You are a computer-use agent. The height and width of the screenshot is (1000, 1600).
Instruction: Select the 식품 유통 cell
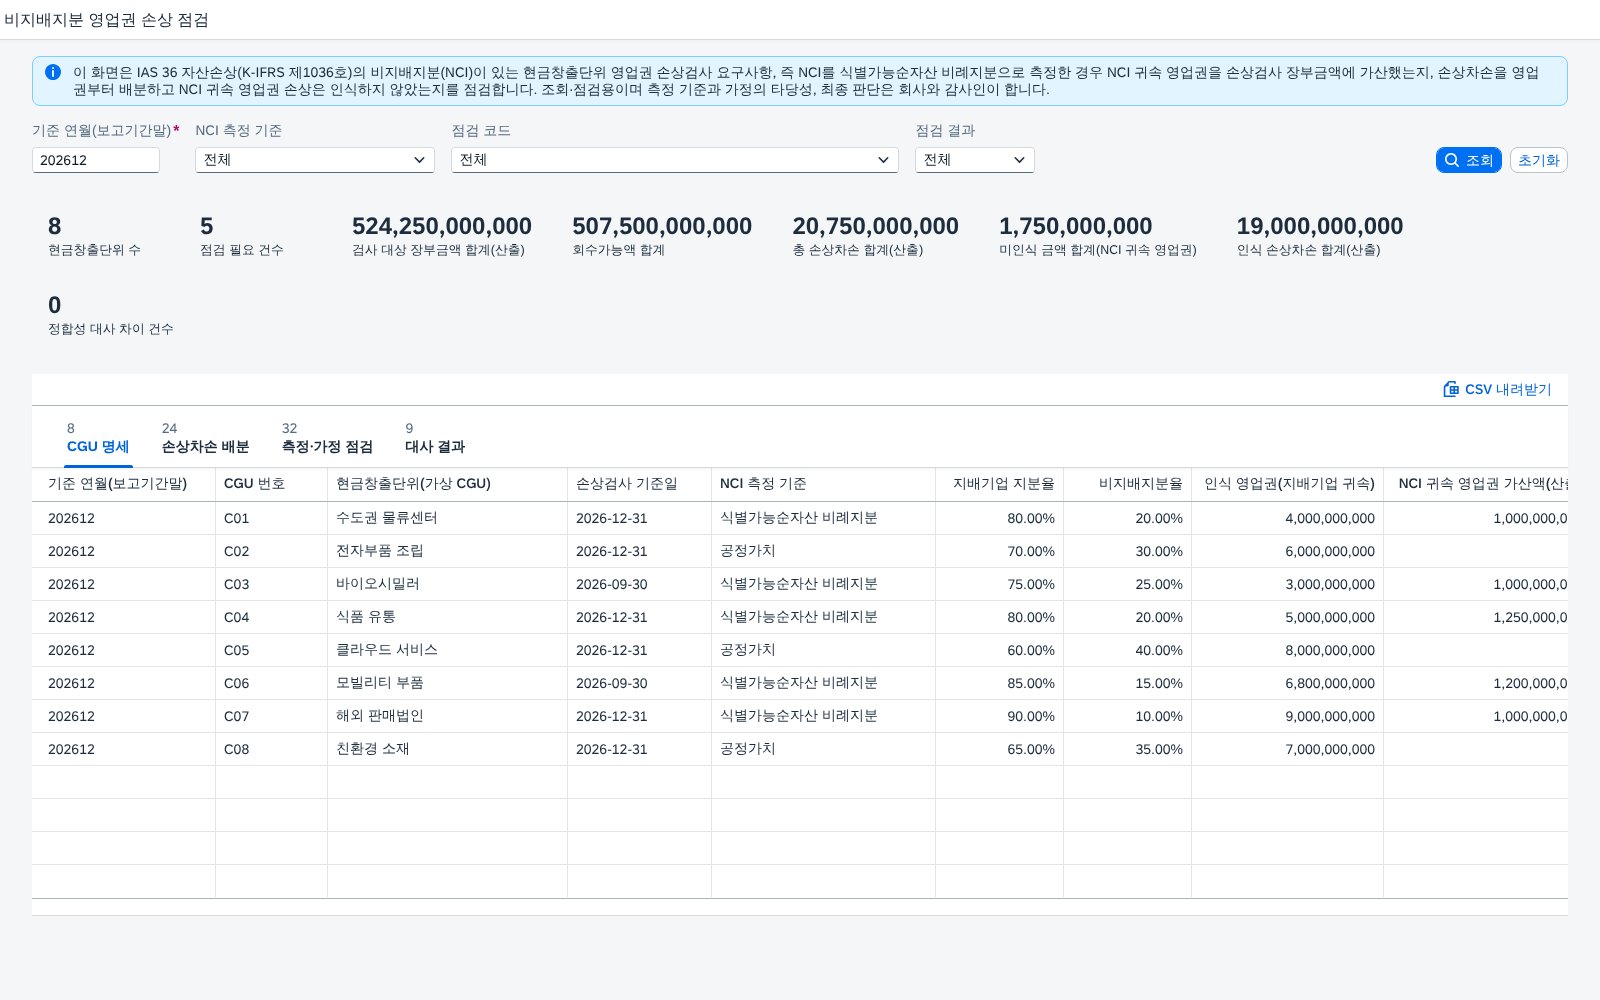447,617
